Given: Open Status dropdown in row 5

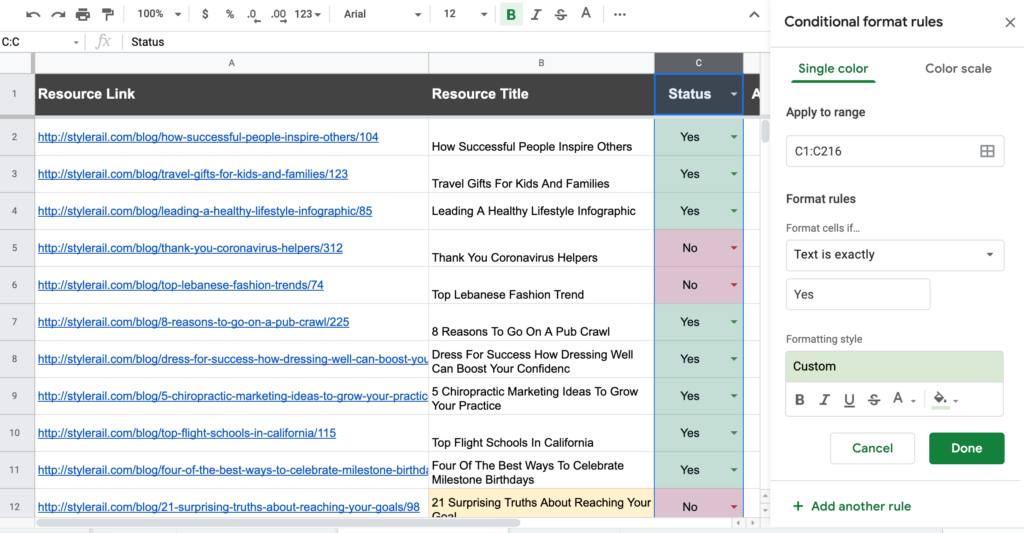Looking at the screenshot, I should click(733, 248).
